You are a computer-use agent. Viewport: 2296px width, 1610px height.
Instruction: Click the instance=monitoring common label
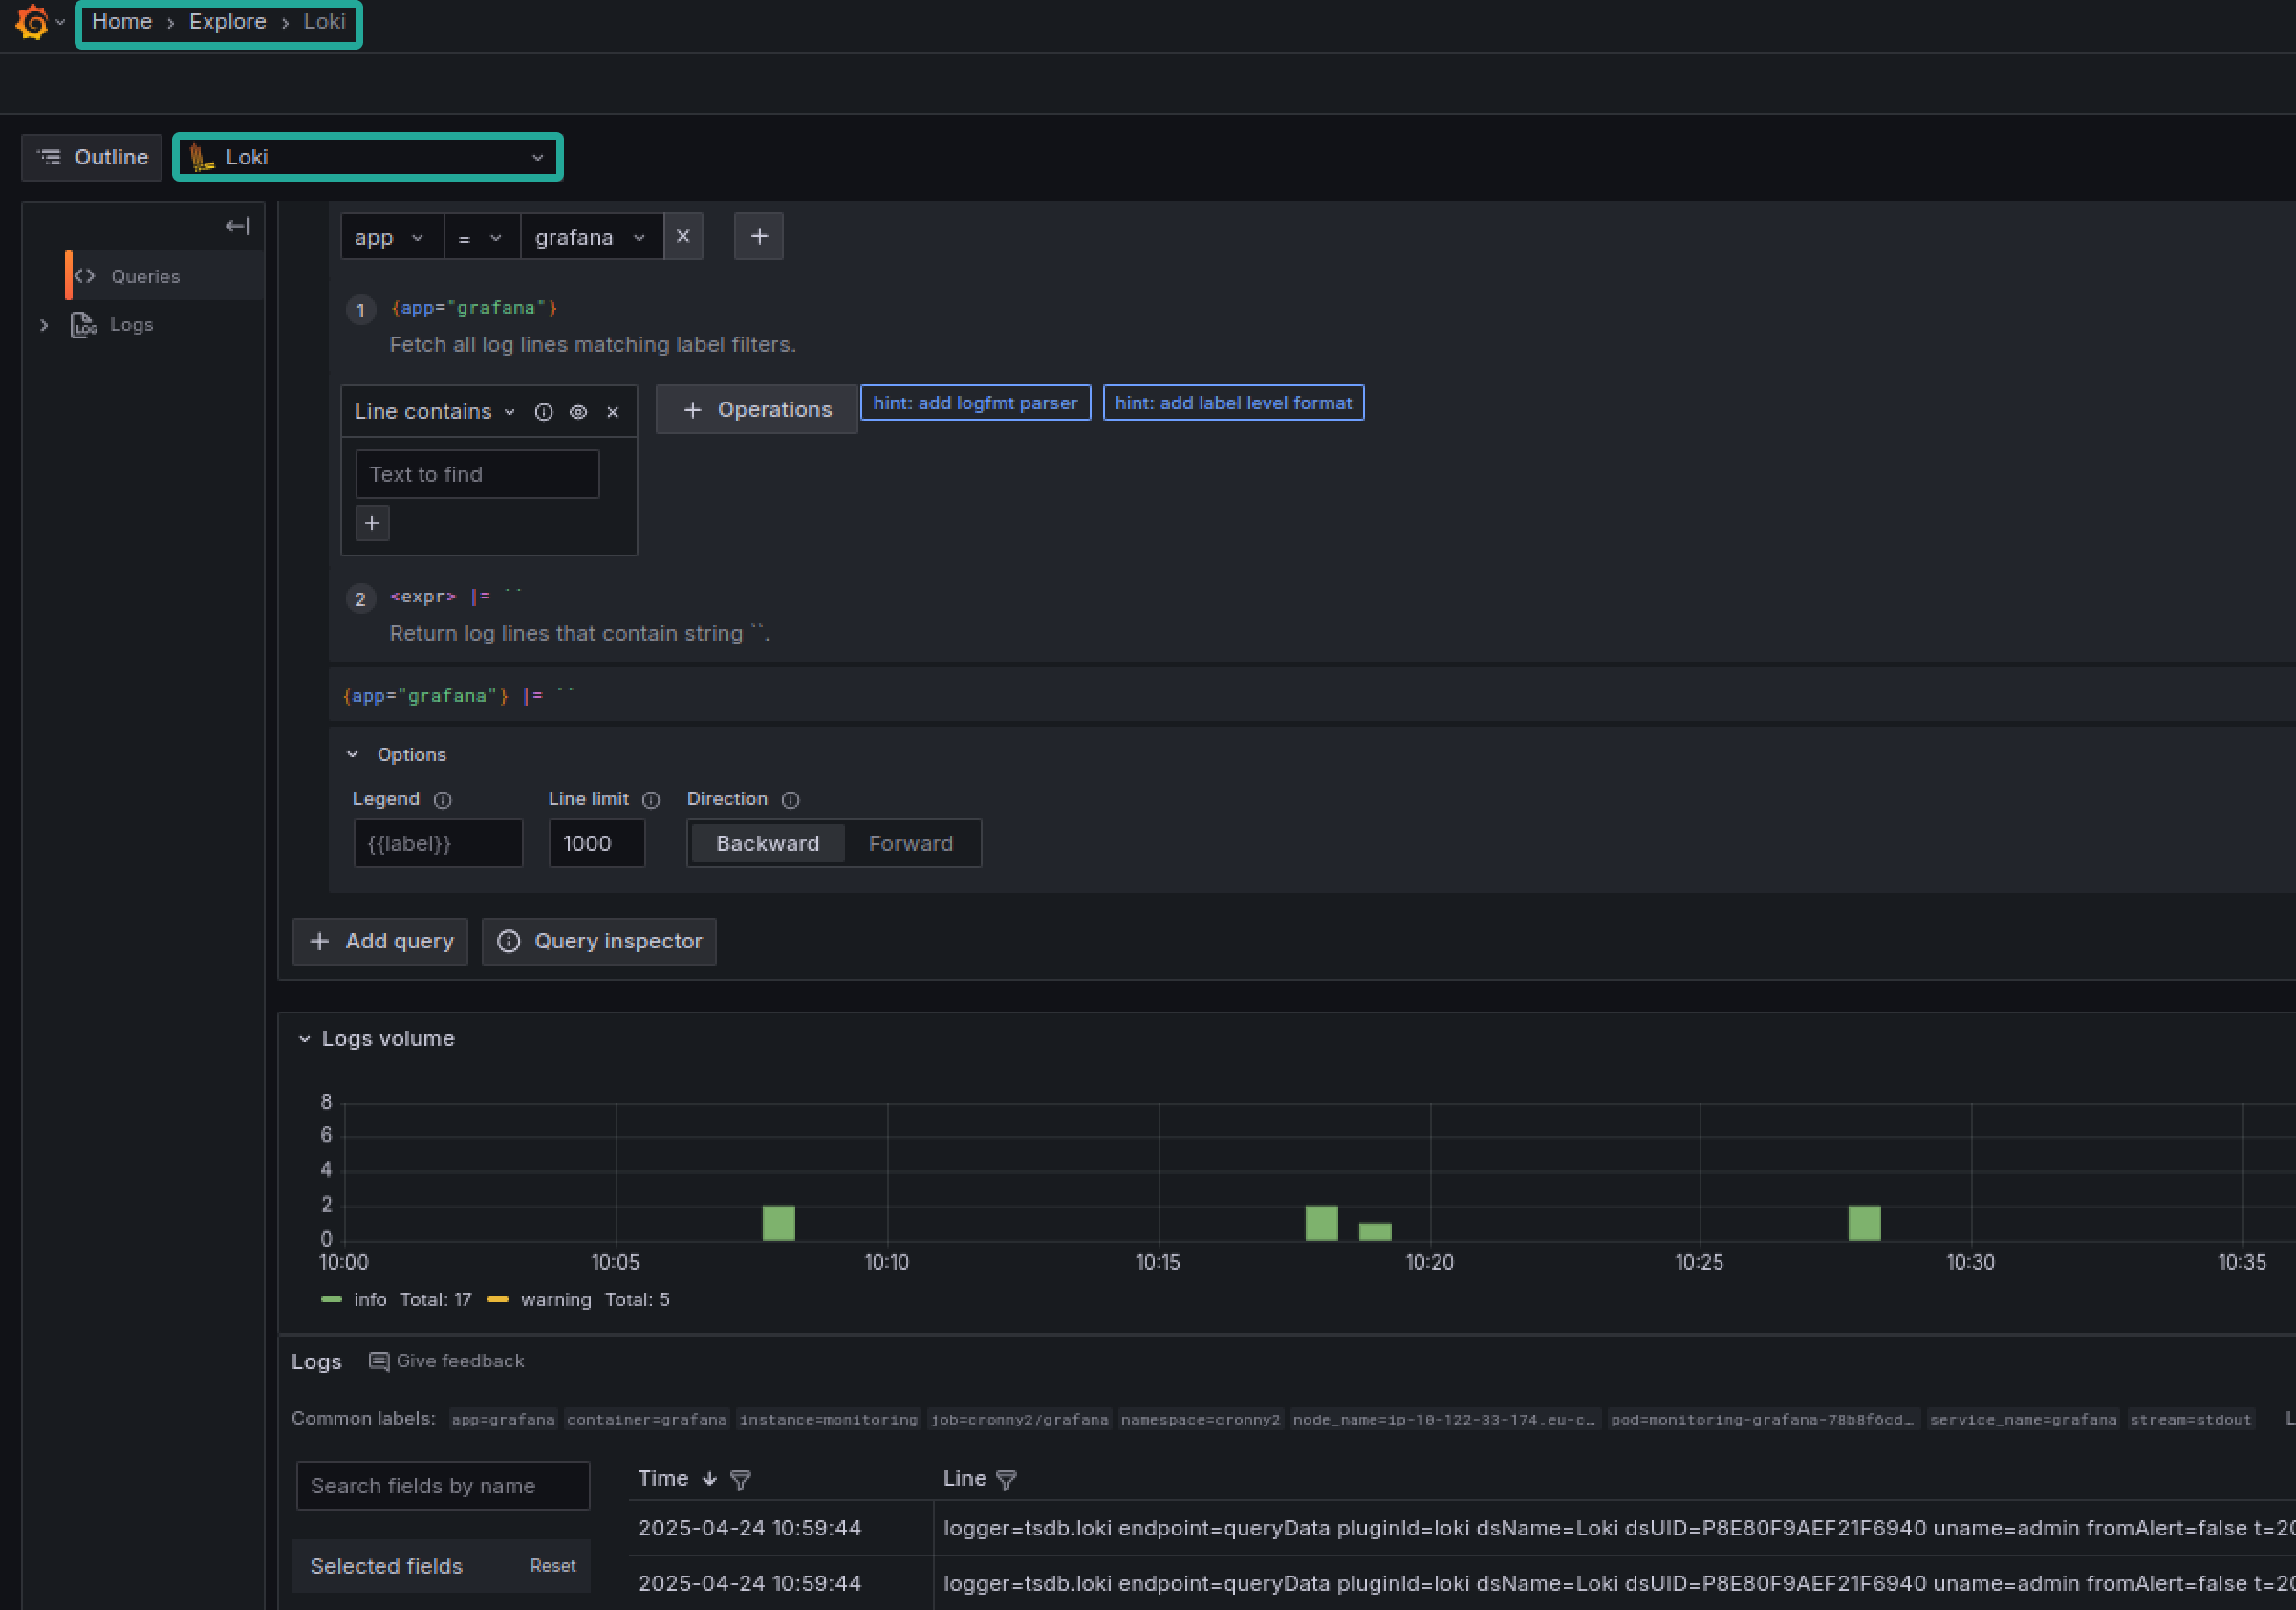(828, 1419)
